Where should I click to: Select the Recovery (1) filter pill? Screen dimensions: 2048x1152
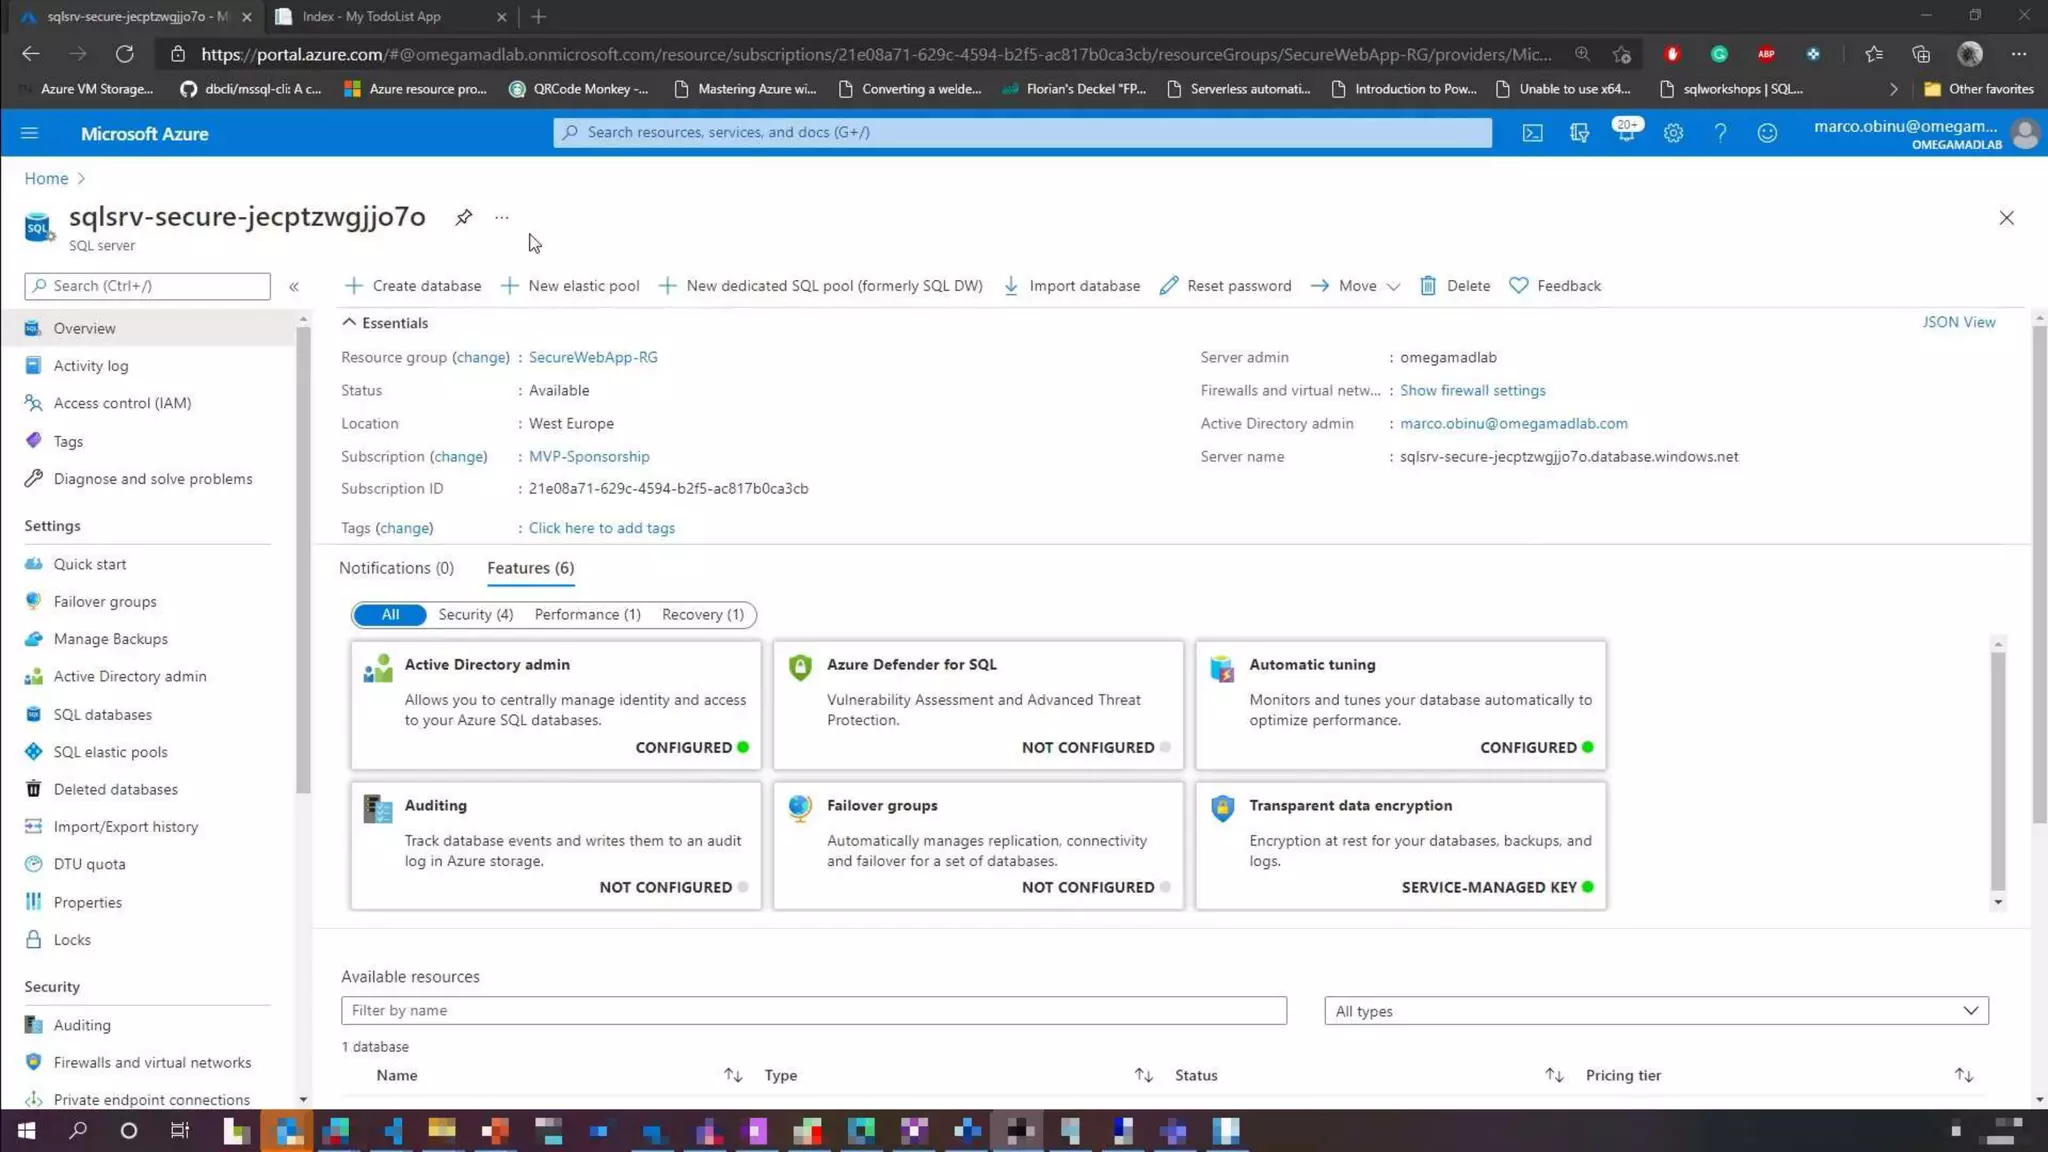click(x=702, y=615)
